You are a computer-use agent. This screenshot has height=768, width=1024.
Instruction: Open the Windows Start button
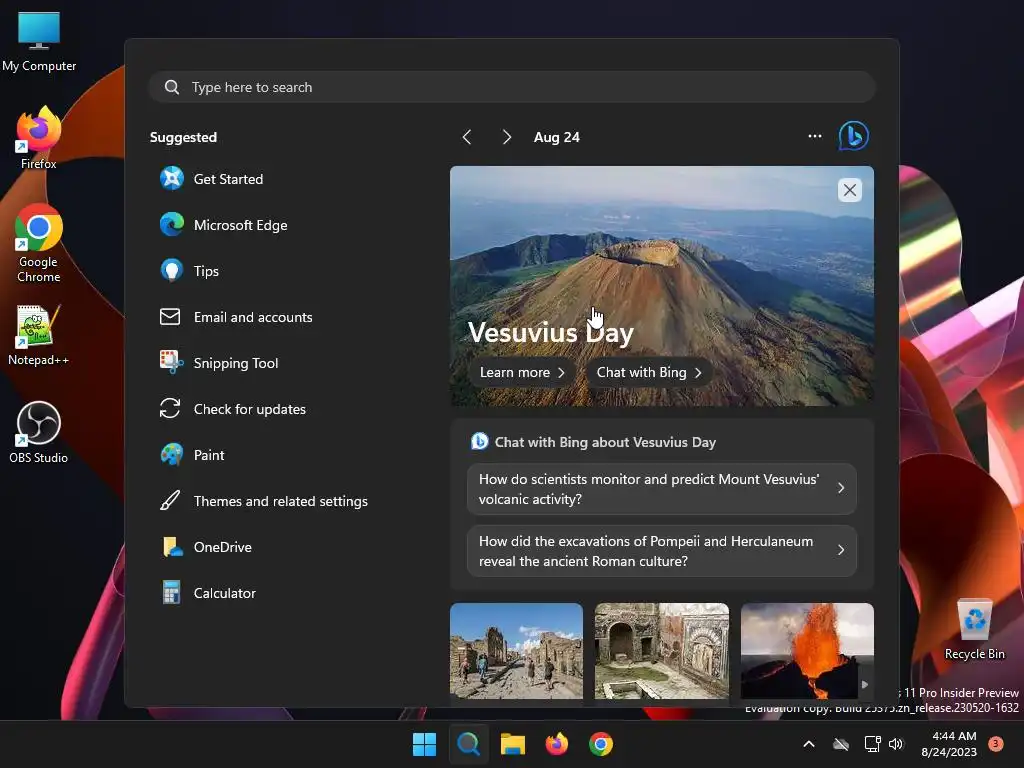tap(424, 744)
